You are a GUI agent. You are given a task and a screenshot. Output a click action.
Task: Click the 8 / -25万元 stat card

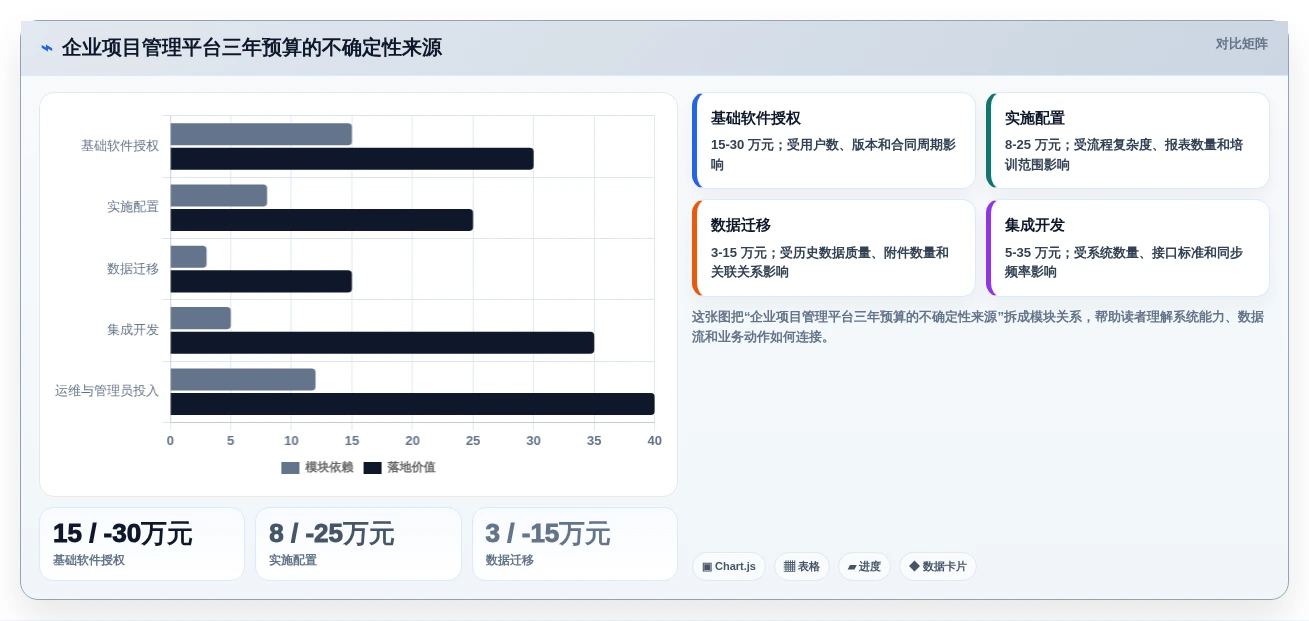[x=358, y=544]
